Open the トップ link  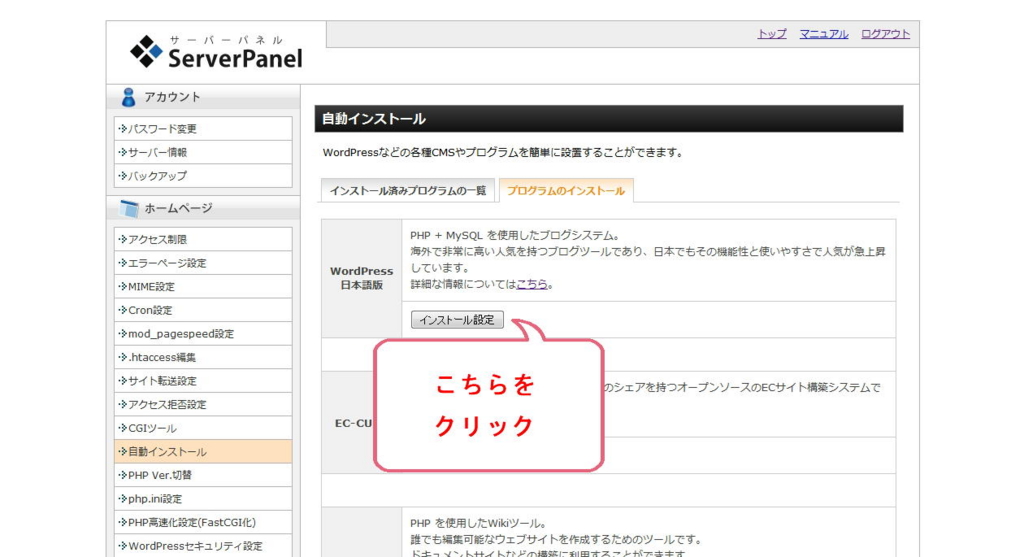click(x=772, y=34)
